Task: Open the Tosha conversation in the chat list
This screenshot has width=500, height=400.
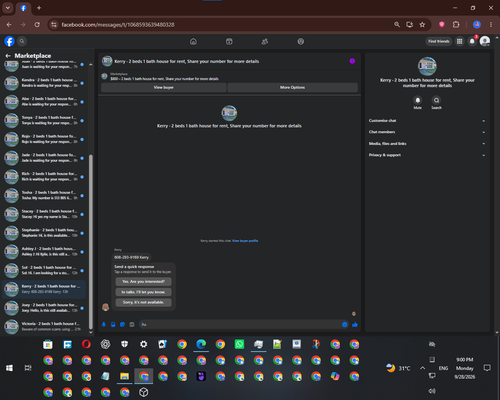Action: 44,195
